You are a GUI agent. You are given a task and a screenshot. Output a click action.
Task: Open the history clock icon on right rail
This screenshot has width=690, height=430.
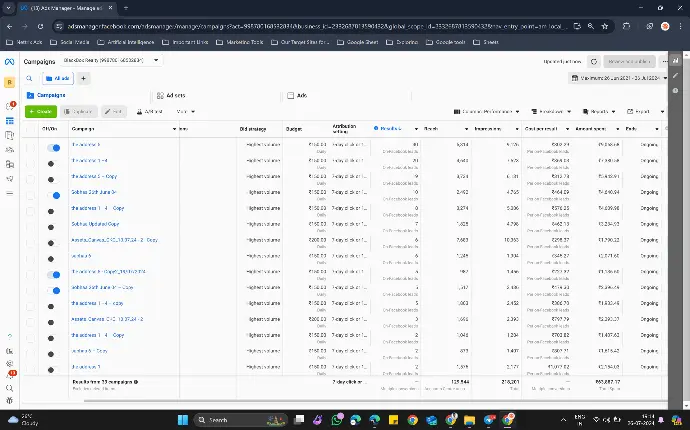pyautogui.click(x=675, y=91)
